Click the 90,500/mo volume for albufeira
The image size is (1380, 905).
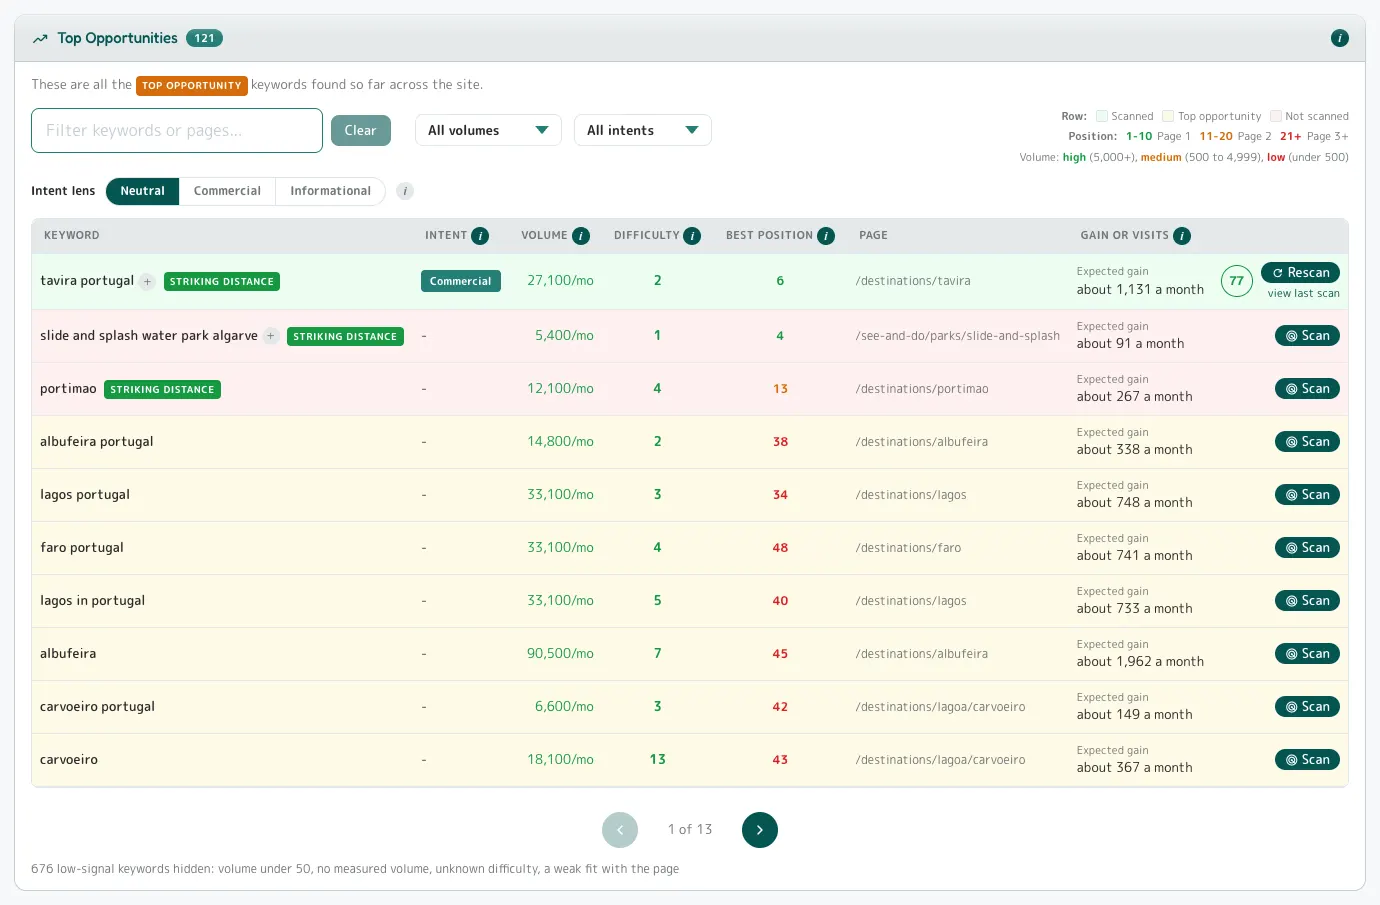tap(560, 654)
